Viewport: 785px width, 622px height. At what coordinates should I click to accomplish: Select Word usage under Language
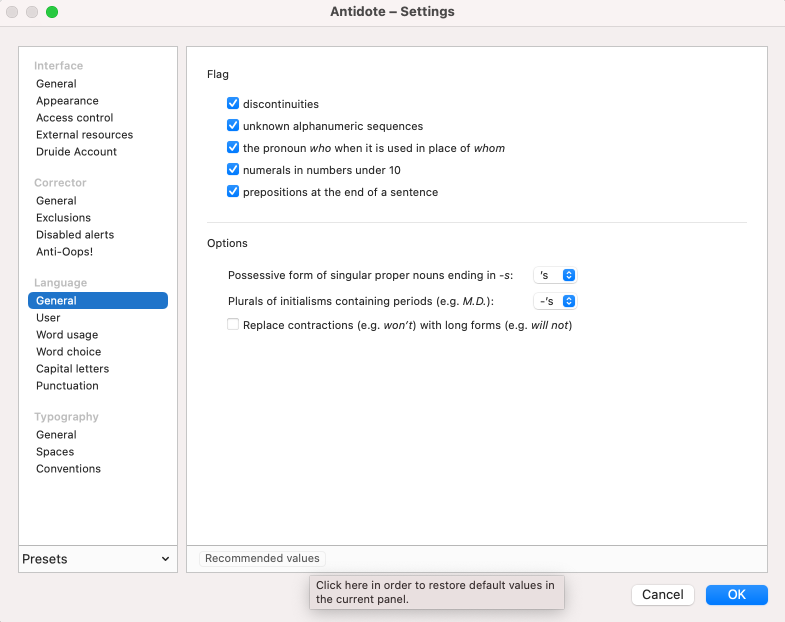click(x=67, y=335)
